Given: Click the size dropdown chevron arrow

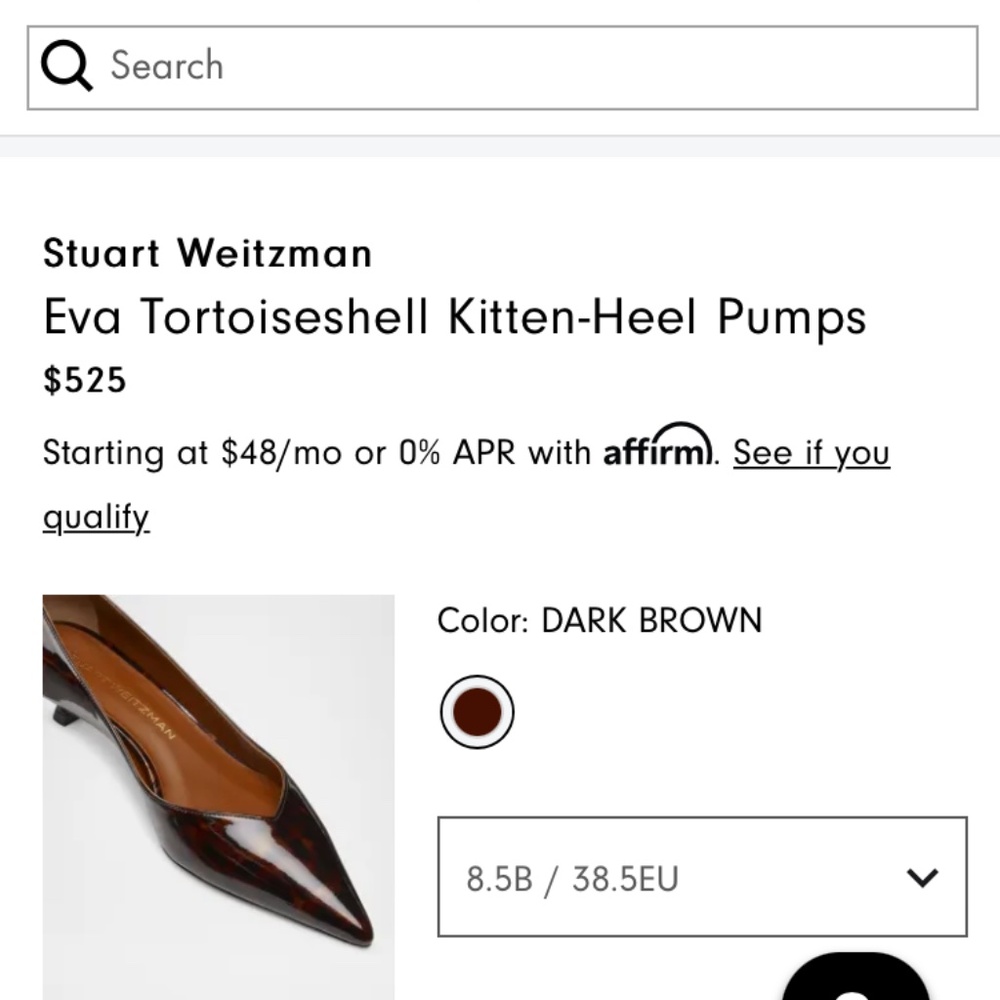Looking at the screenshot, I should (920, 878).
